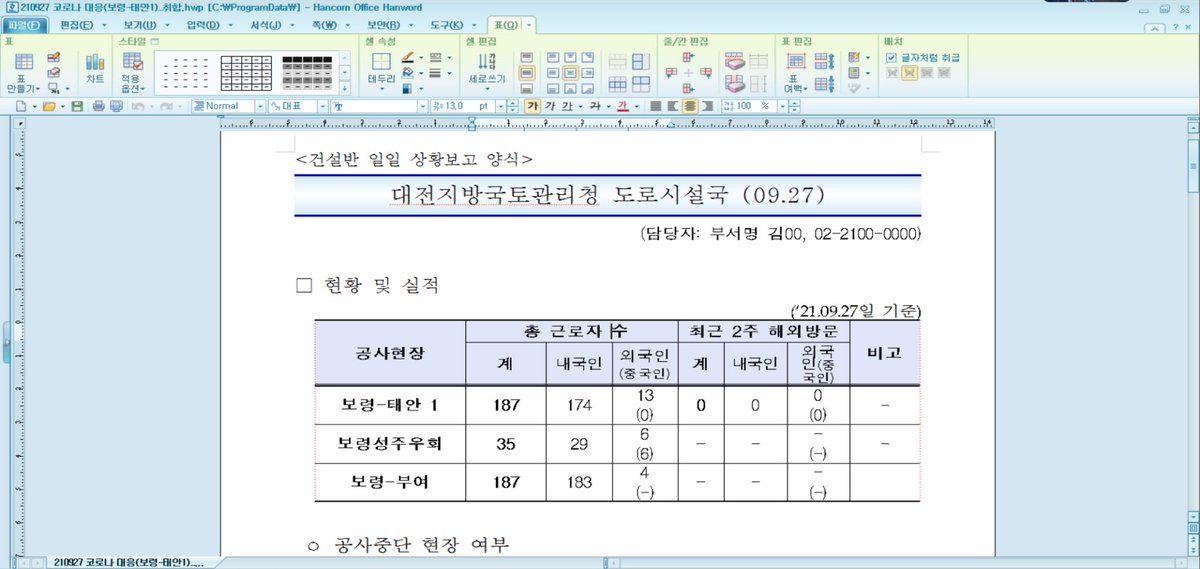Click table cell 보령-태안 1
The height and width of the screenshot is (569, 1200).
pyautogui.click(x=389, y=405)
